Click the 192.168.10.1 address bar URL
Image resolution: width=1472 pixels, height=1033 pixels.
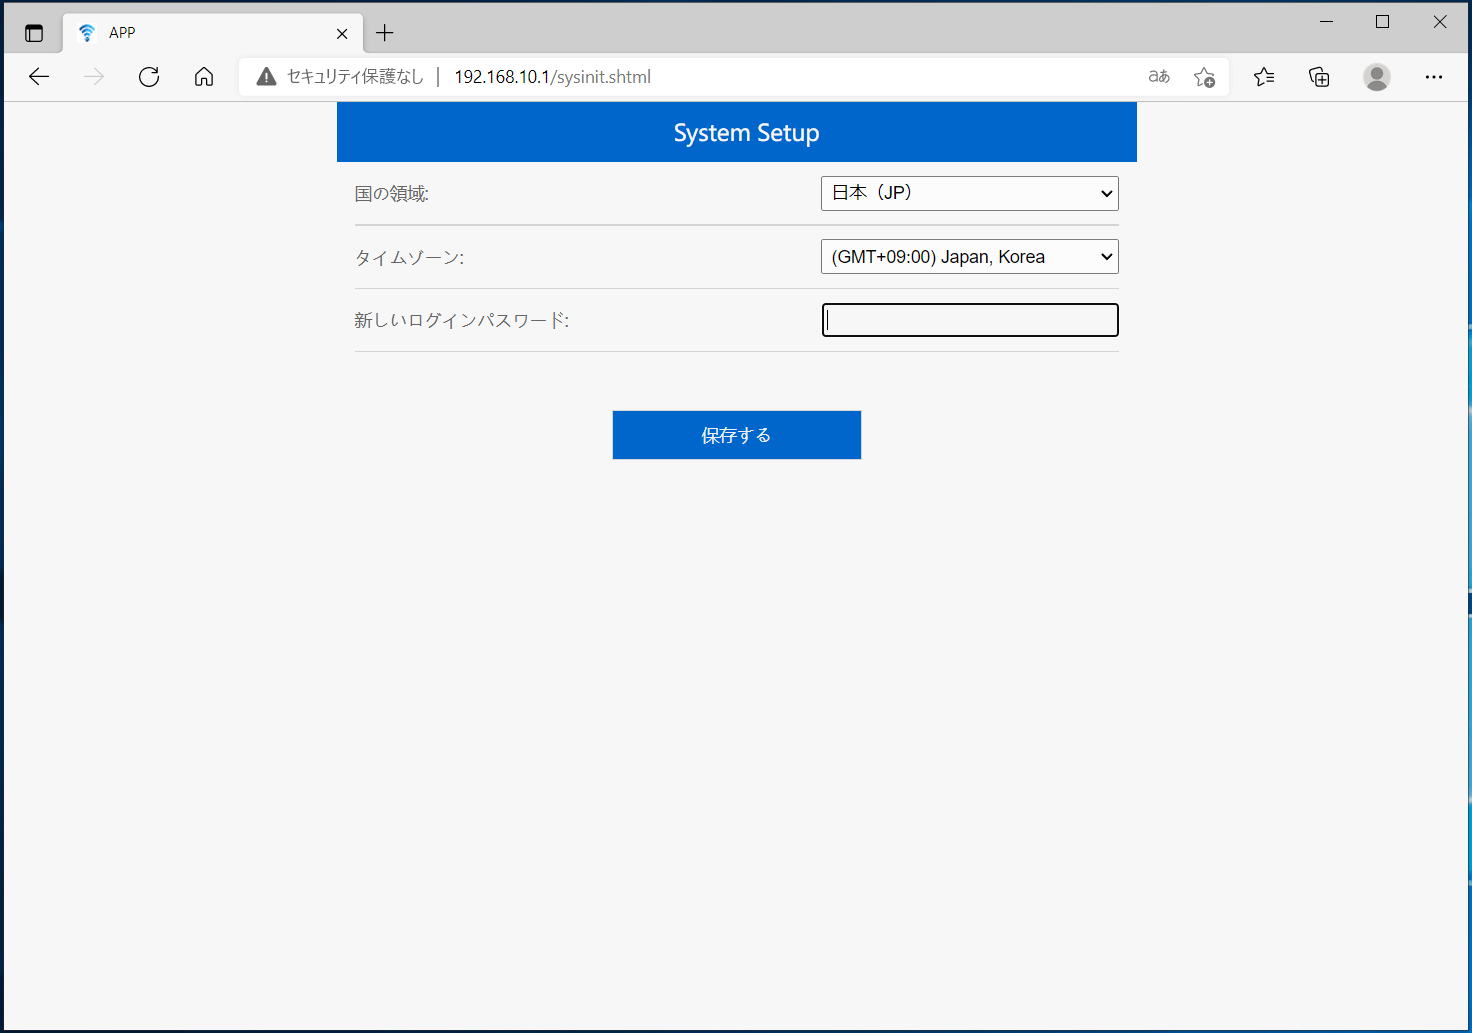552,77
